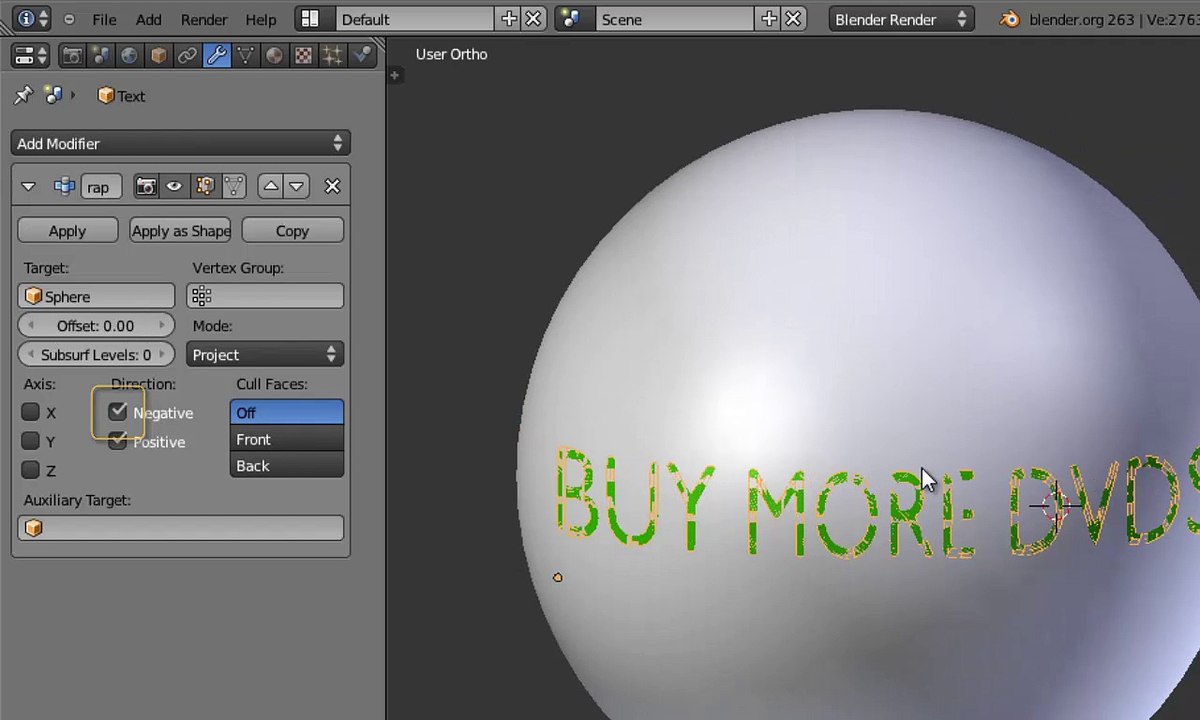Select Front in Cull Faces list
The height and width of the screenshot is (720, 1200).
pos(287,439)
